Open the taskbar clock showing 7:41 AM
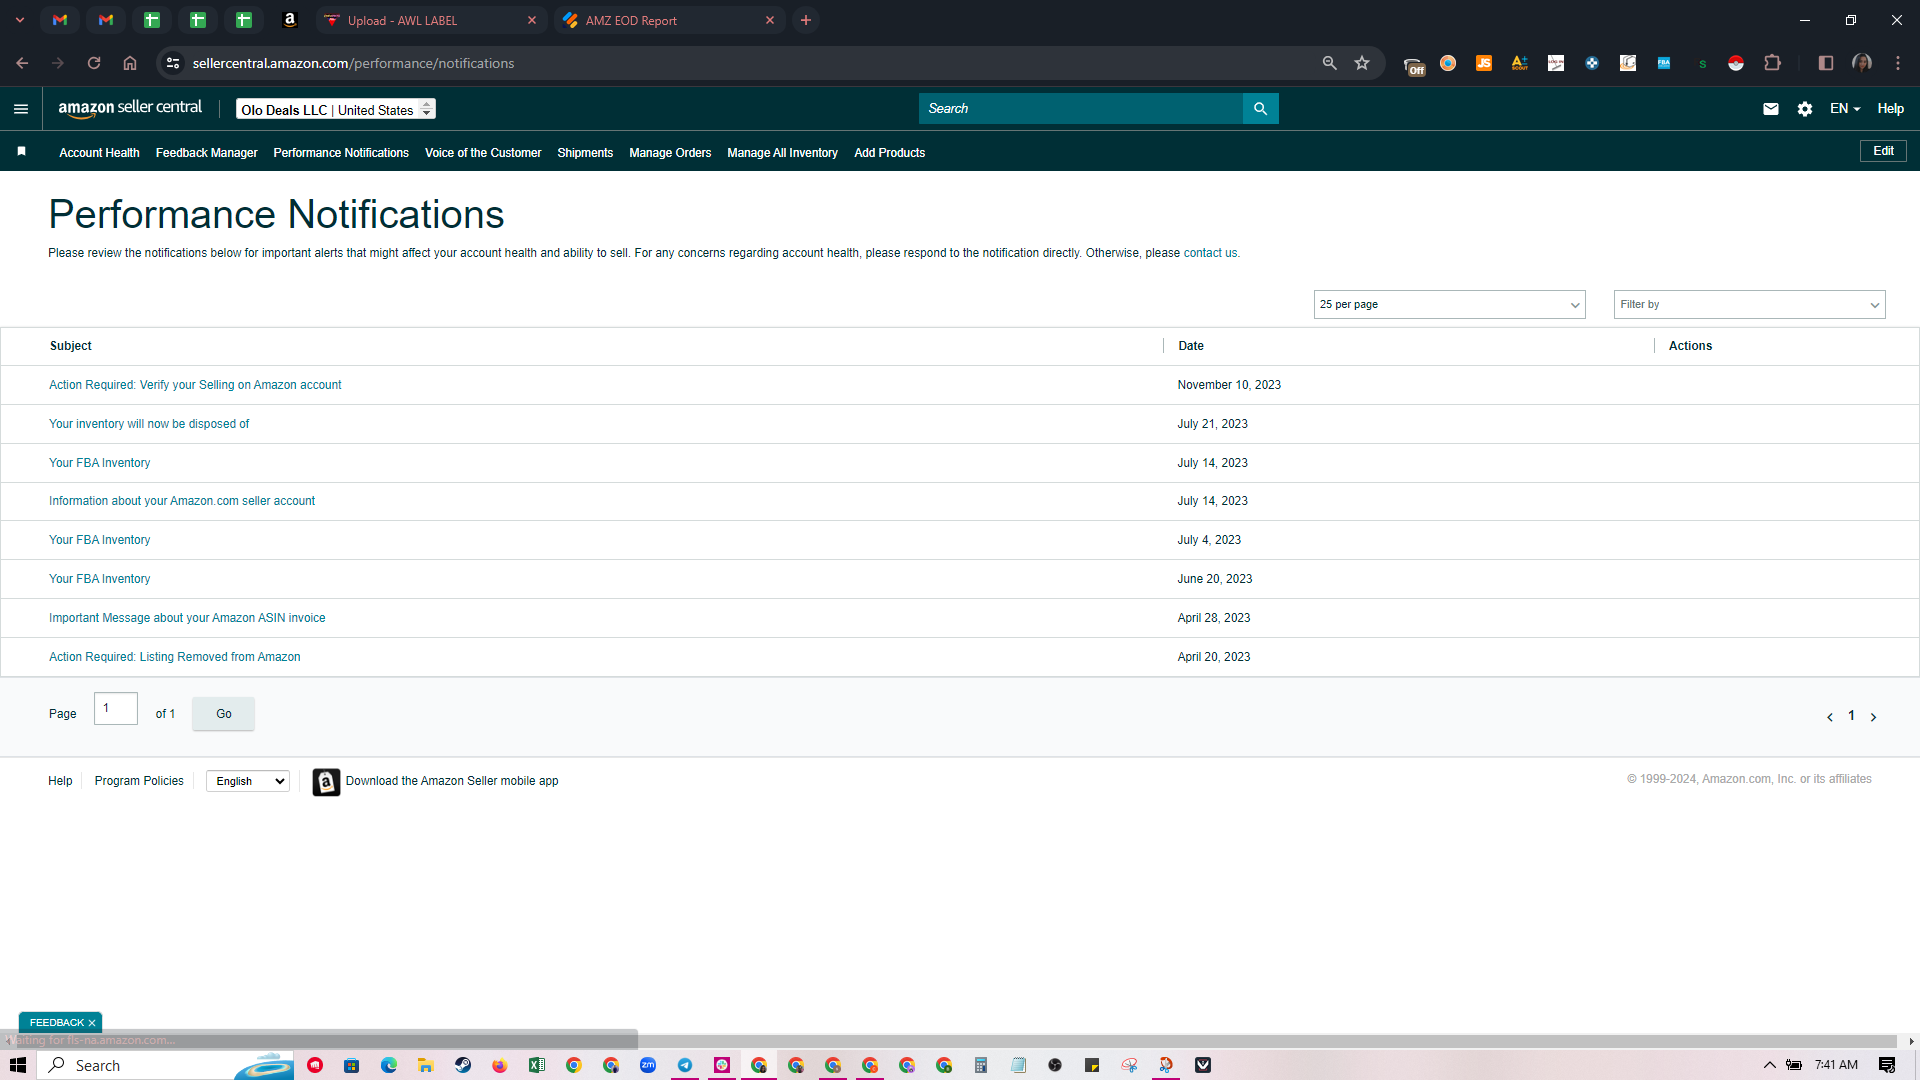Image resolution: width=1920 pixels, height=1080 pixels. (x=1836, y=1065)
